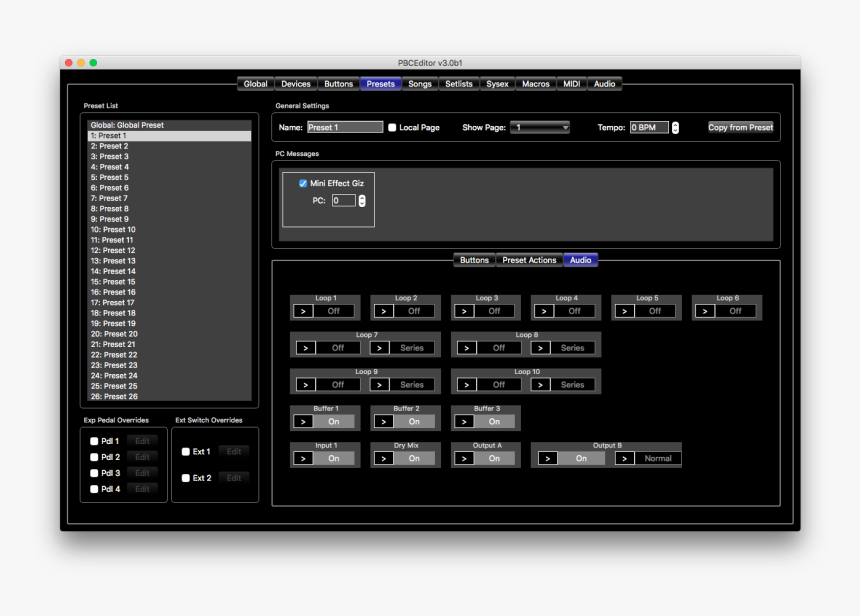The height and width of the screenshot is (616, 860).
Task: Check the Ext 1 switch override
Action: (186, 452)
